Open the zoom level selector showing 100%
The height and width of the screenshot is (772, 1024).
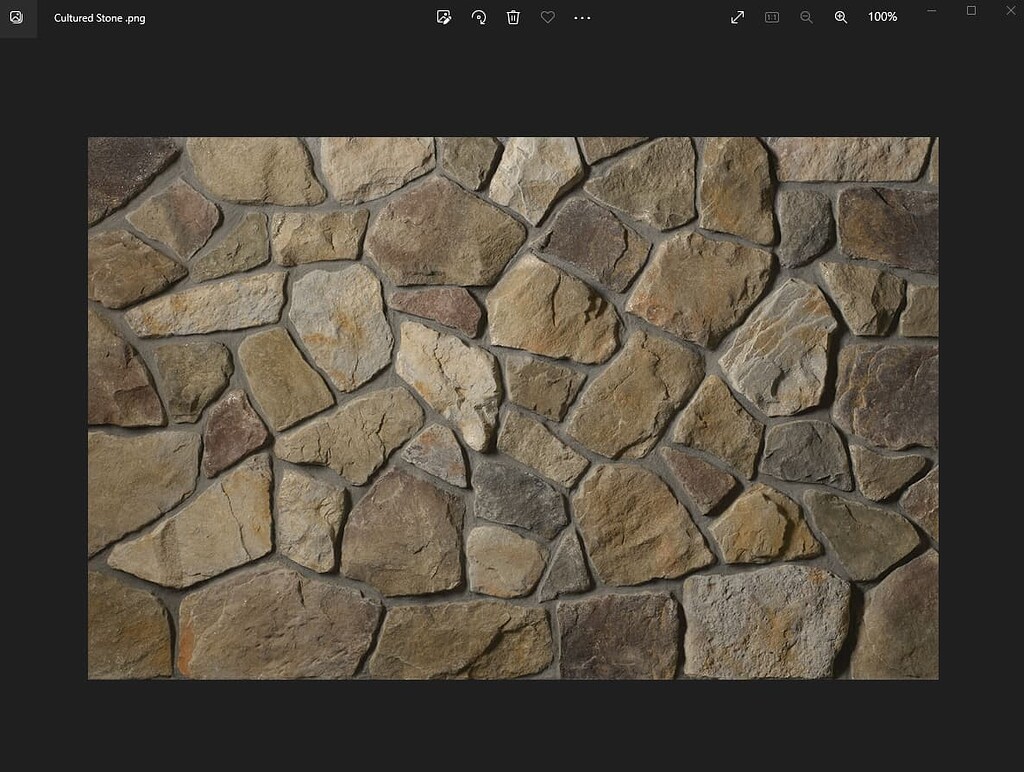(x=881, y=17)
